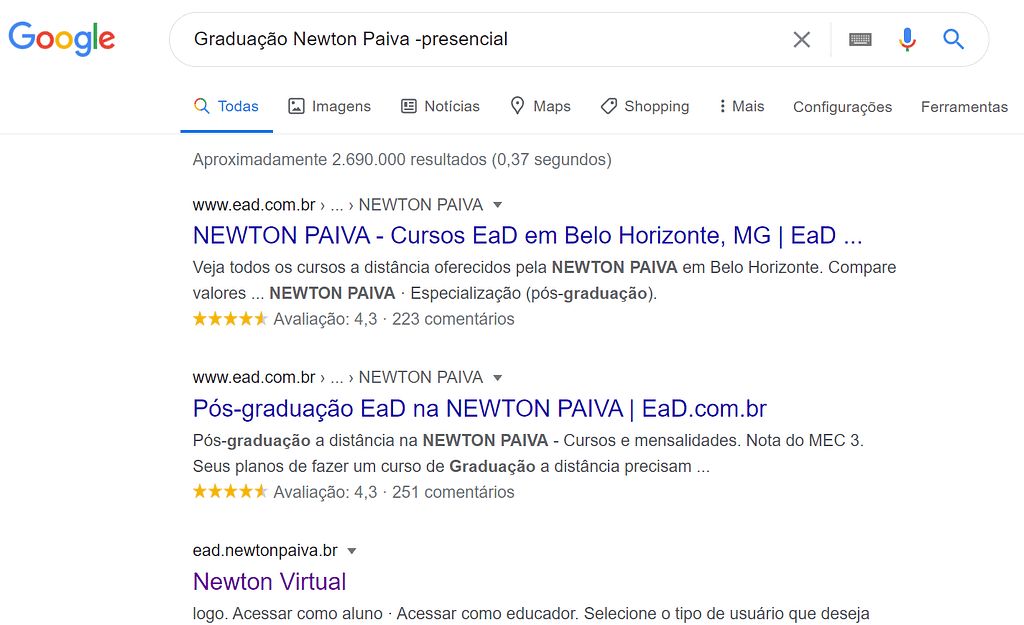Open the Ferramentas options
The height and width of the screenshot is (625, 1024).
tap(964, 107)
